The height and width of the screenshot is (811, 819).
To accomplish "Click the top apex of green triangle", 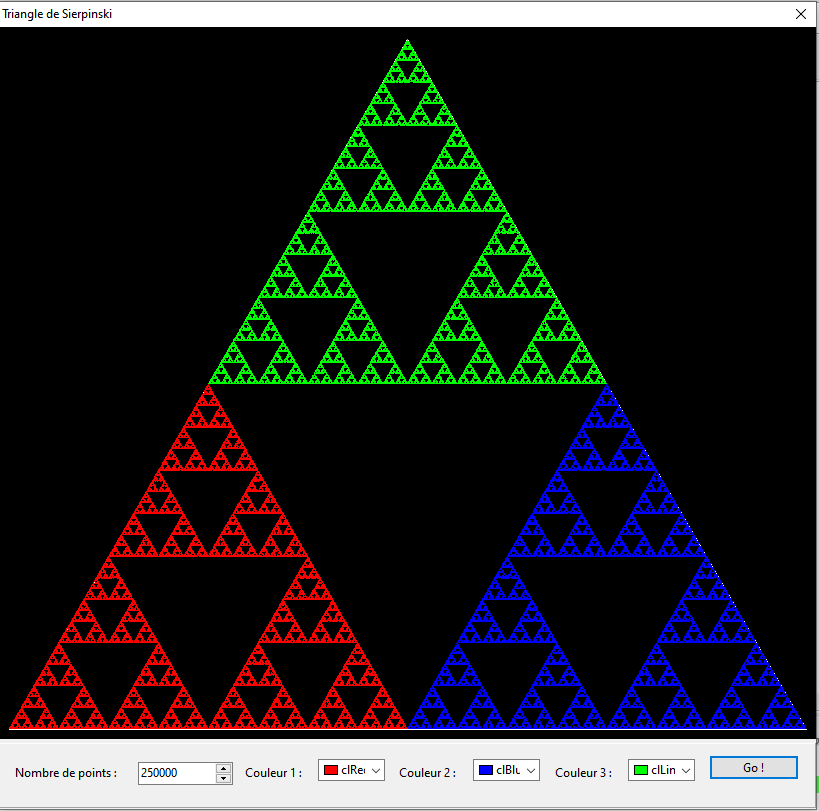I will [x=407, y=43].
